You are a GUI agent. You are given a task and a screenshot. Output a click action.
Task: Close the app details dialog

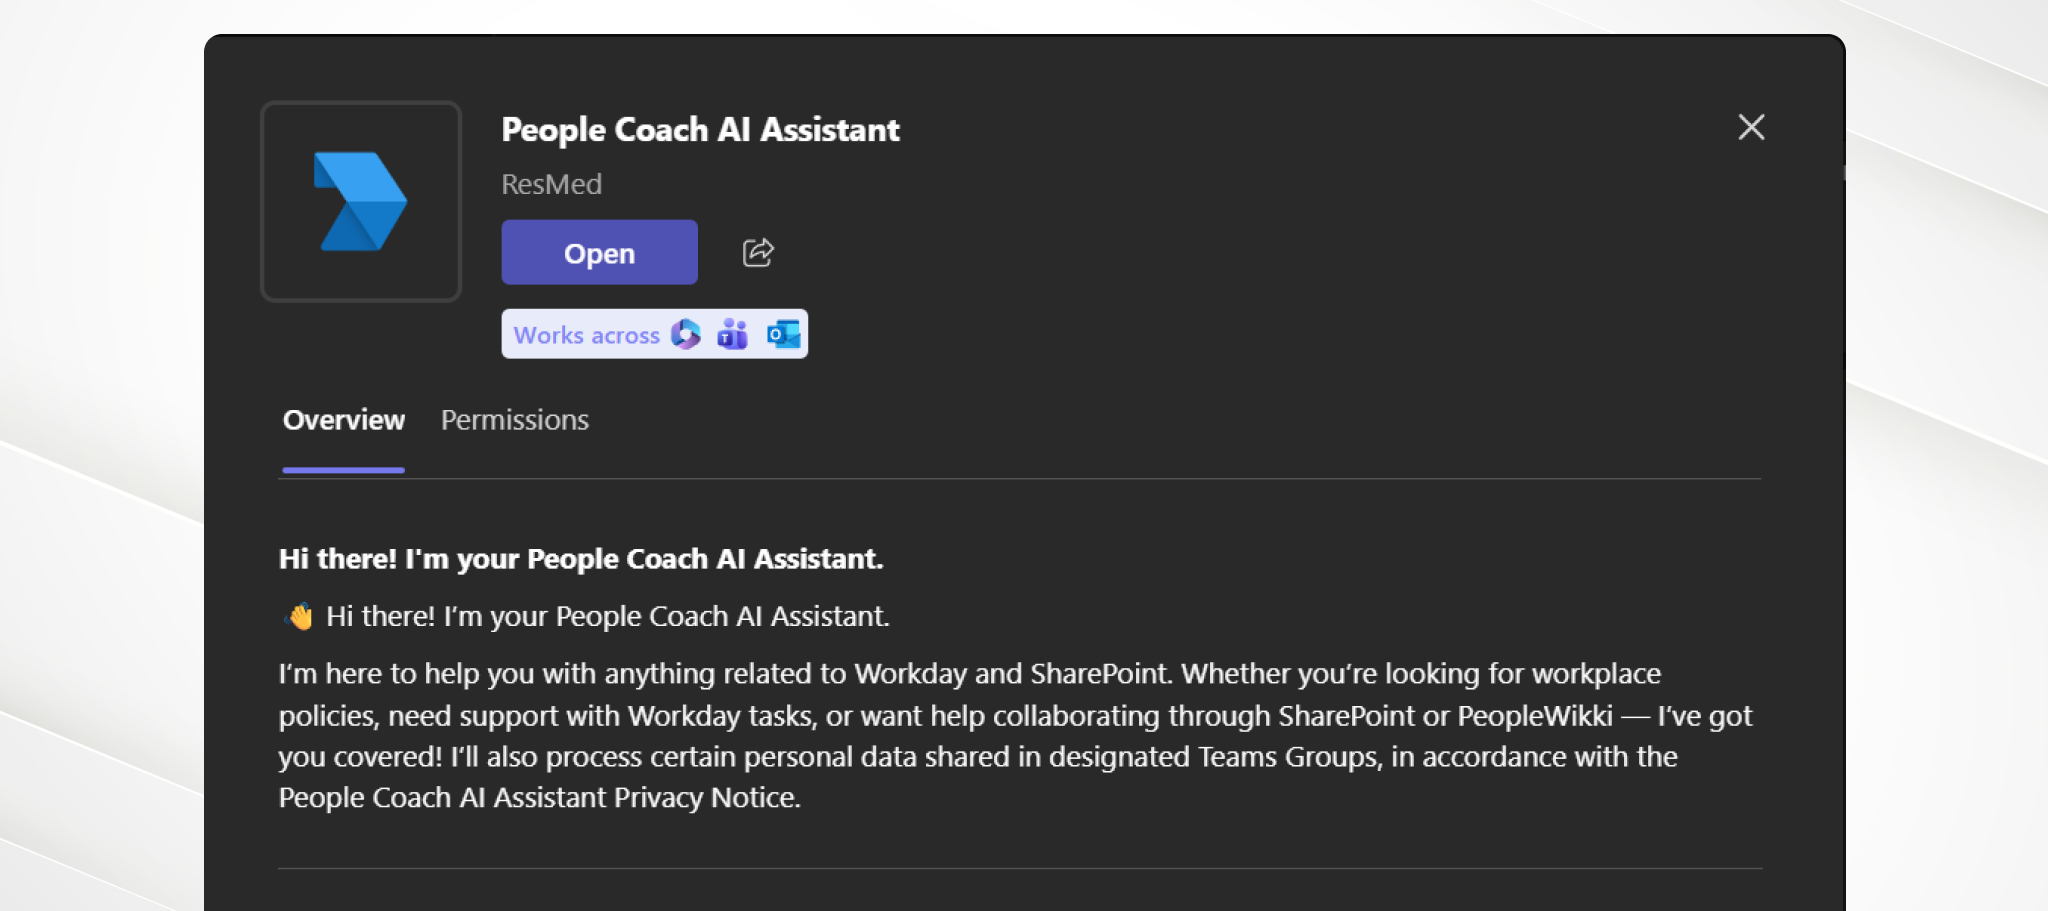click(x=1751, y=127)
